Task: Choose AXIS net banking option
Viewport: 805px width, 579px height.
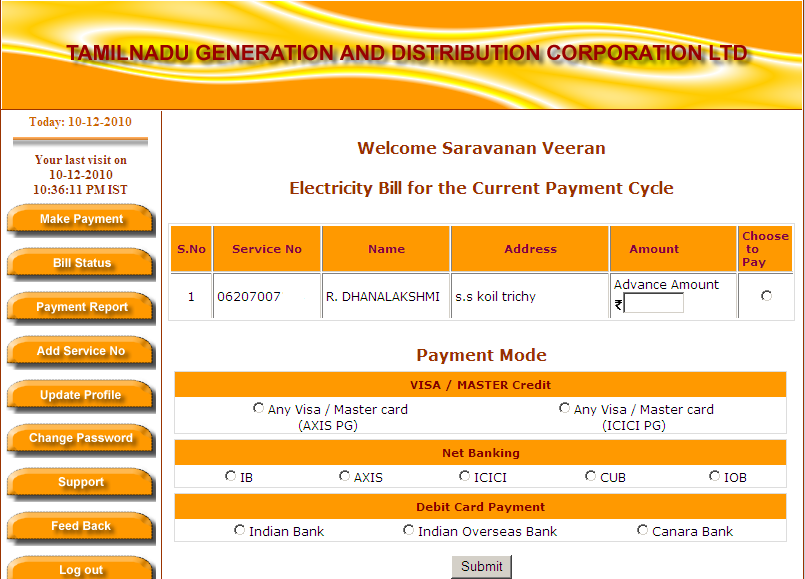Action: (344, 476)
